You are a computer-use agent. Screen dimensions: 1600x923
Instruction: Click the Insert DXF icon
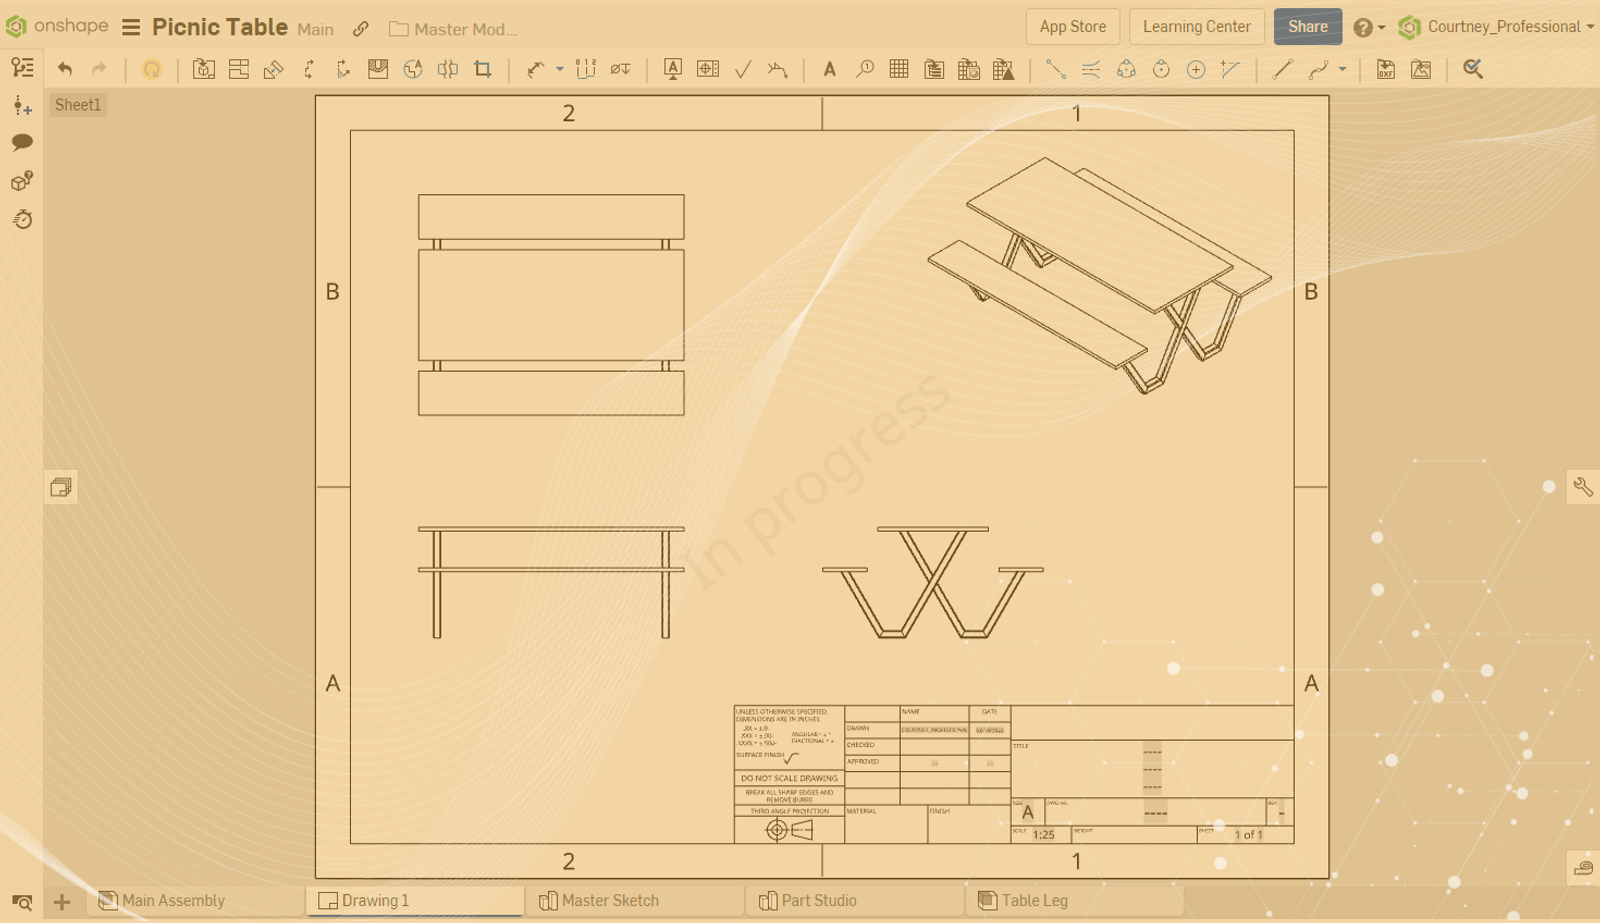(x=1386, y=69)
